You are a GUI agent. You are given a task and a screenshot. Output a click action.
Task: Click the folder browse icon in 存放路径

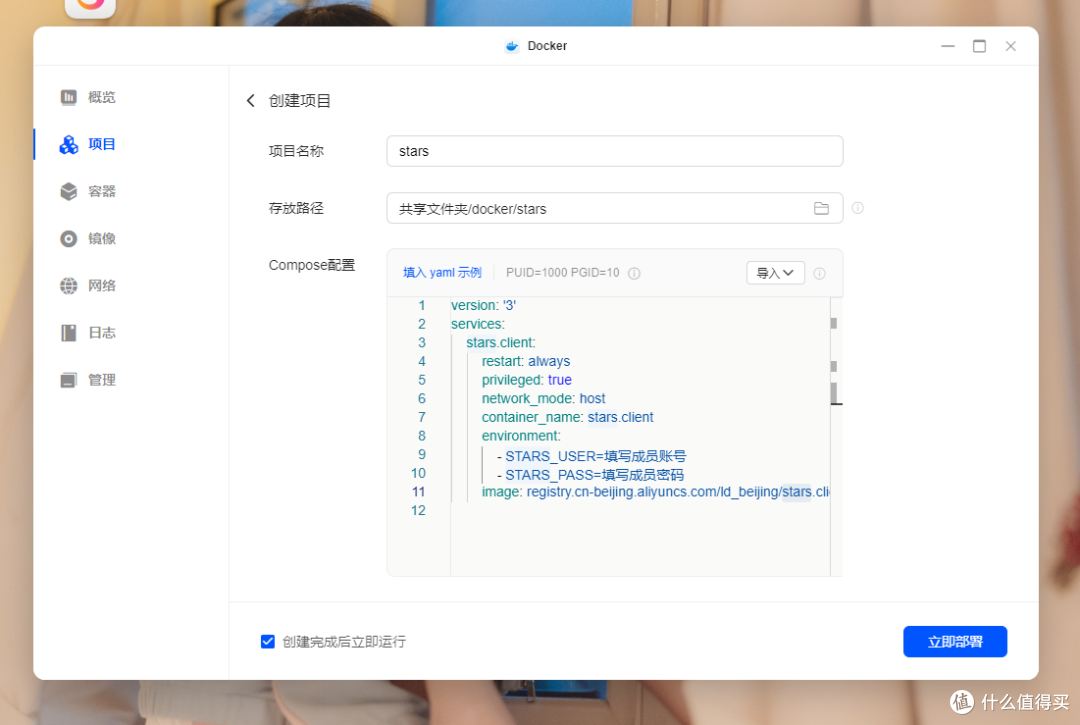pyautogui.click(x=821, y=208)
